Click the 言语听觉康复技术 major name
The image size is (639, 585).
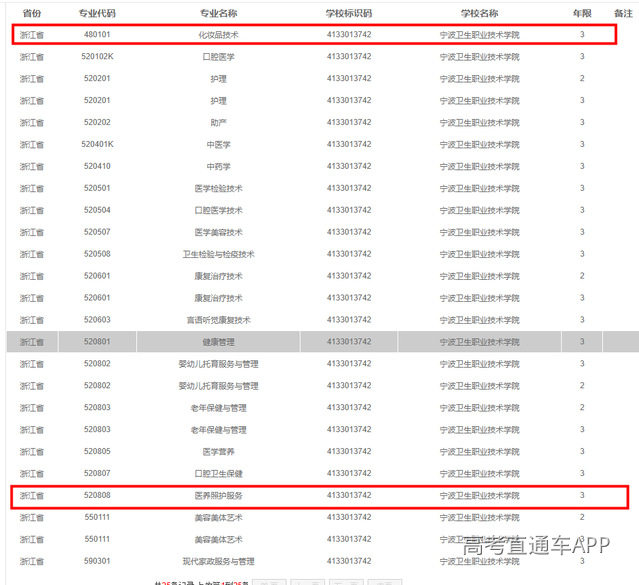[217, 321]
